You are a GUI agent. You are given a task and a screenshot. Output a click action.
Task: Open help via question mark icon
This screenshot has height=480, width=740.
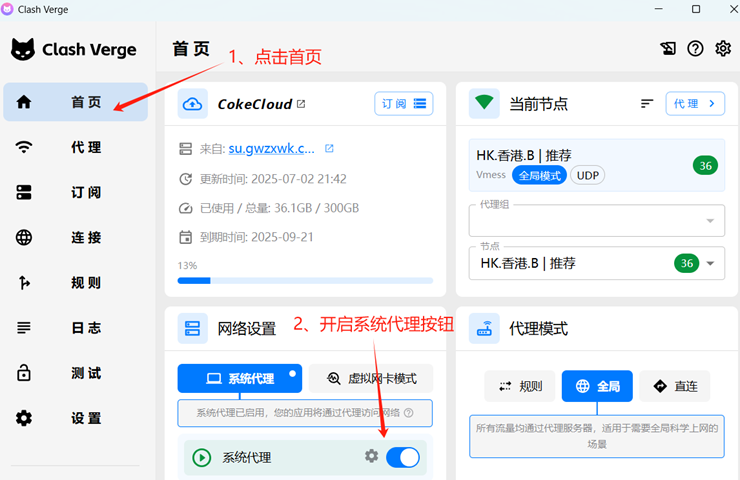695,48
